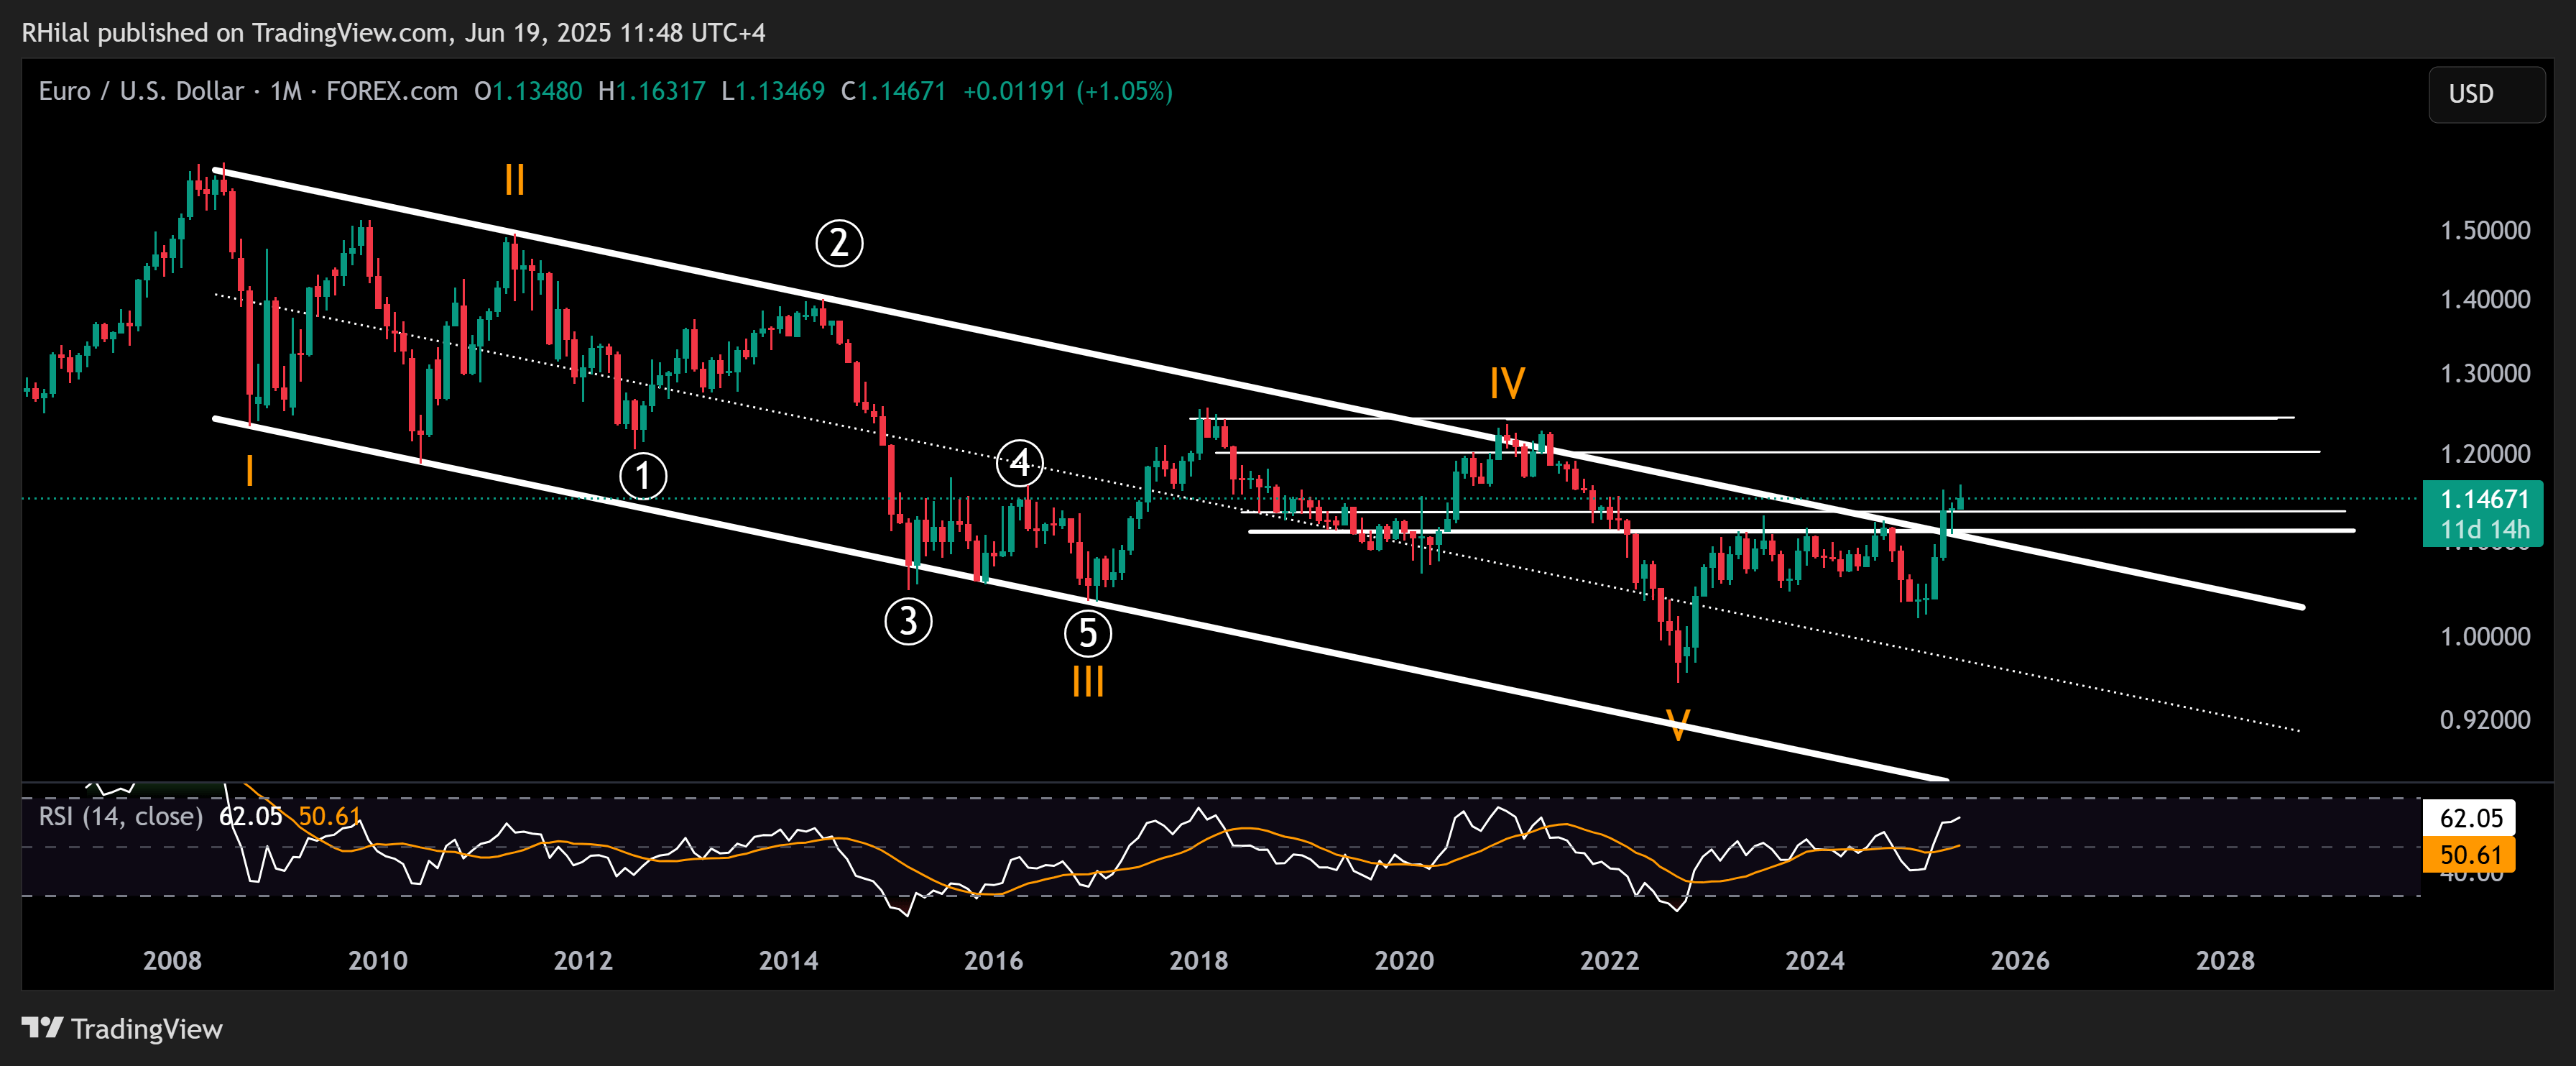Click the orange wave I label
This screenshot has width=2576, height=1066.
pos(249,470)
